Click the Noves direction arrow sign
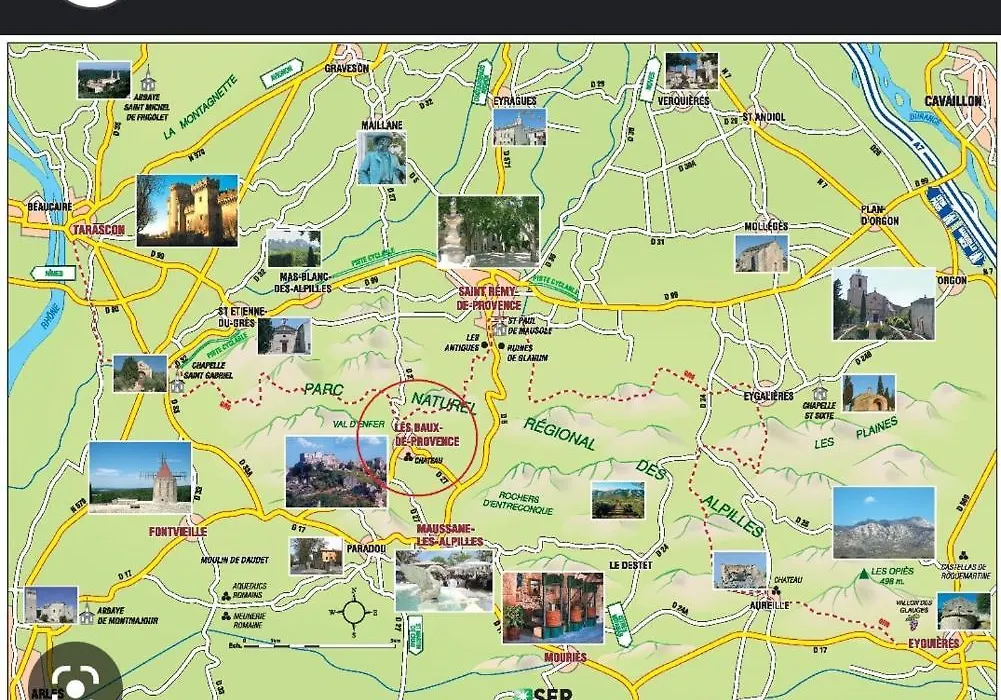This screenshot has height=700, width=1001. pyautogui.click(x=651, y=80)
